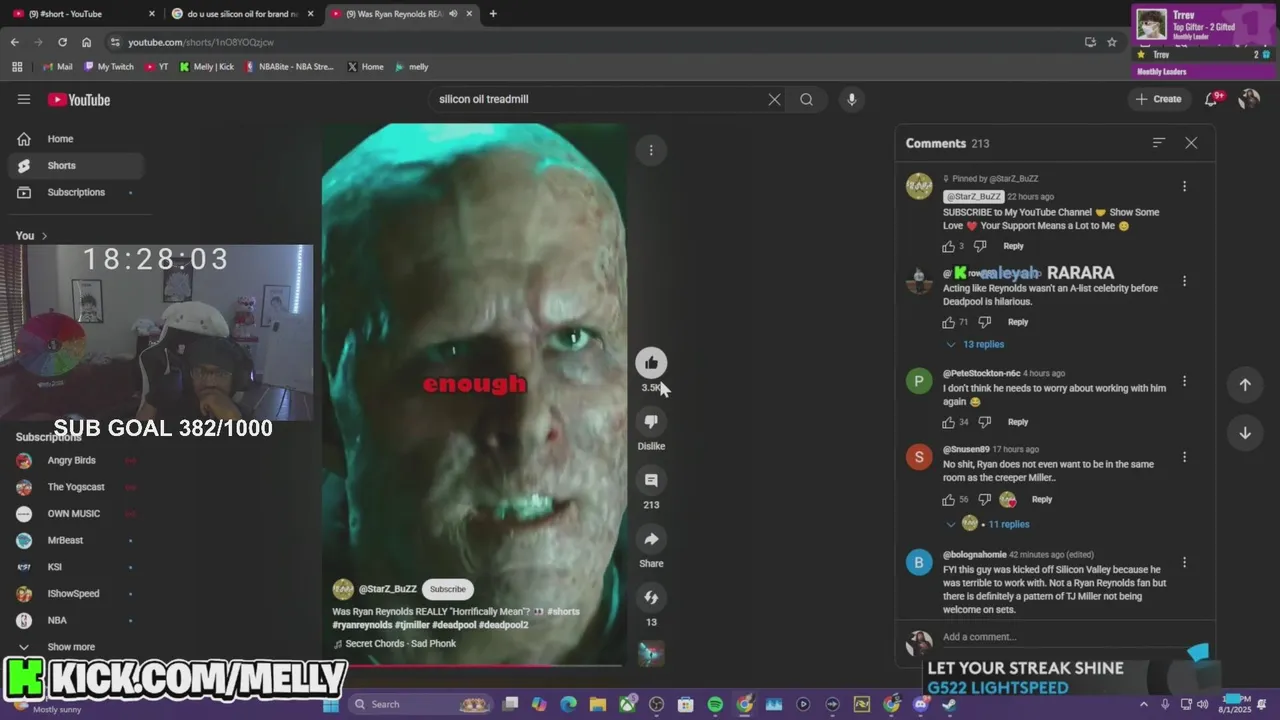Click the Windows taskbar Search box
Viewport: 1280px width, 720px height.
[x=421, y=704]
